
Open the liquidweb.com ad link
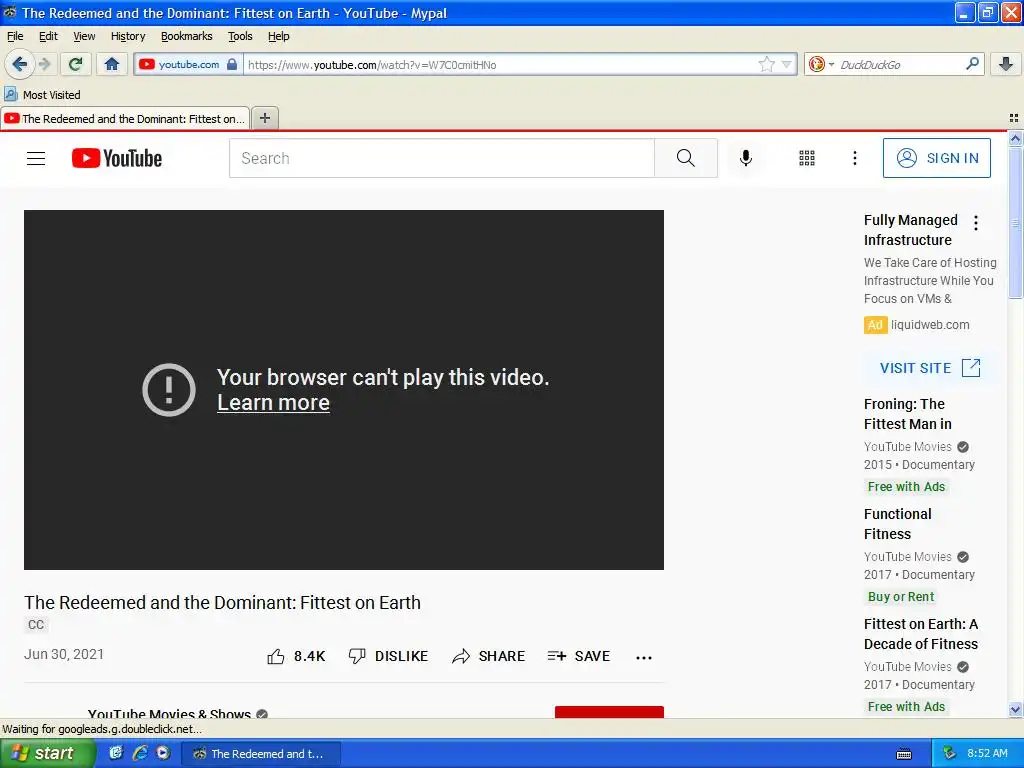(930, 325)
